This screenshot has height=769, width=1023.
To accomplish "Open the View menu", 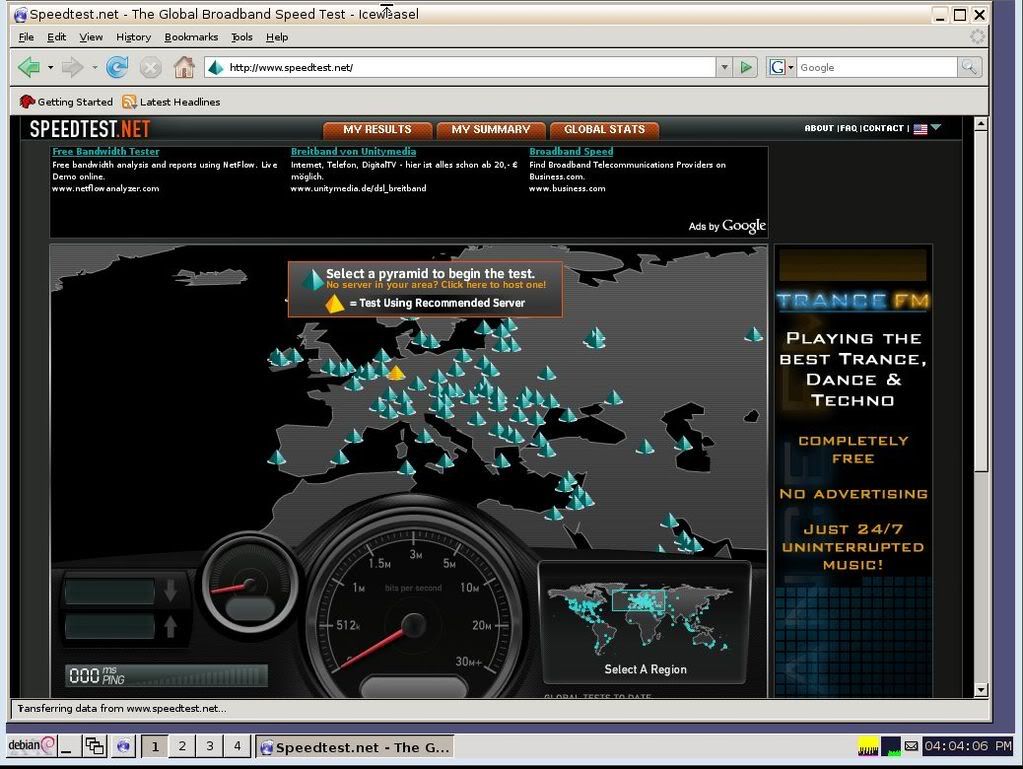I will (91, 37).
